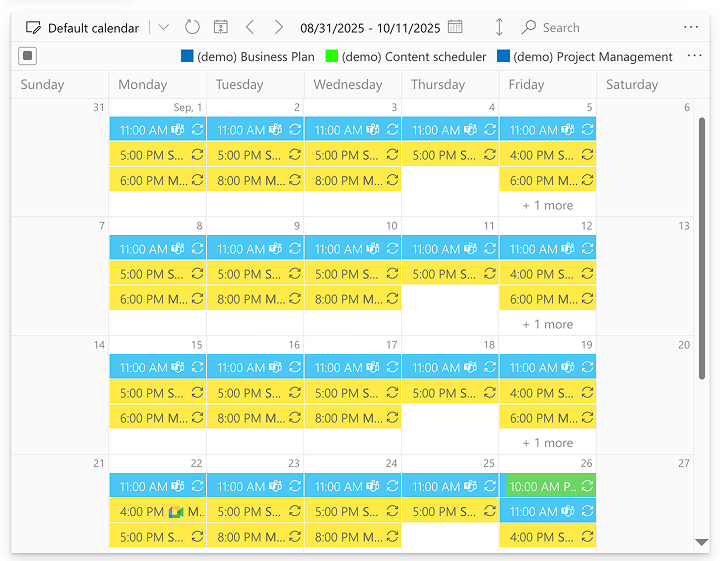Refresh the calendar view
This screenshot has width=720, height=561.
point(192,28)
